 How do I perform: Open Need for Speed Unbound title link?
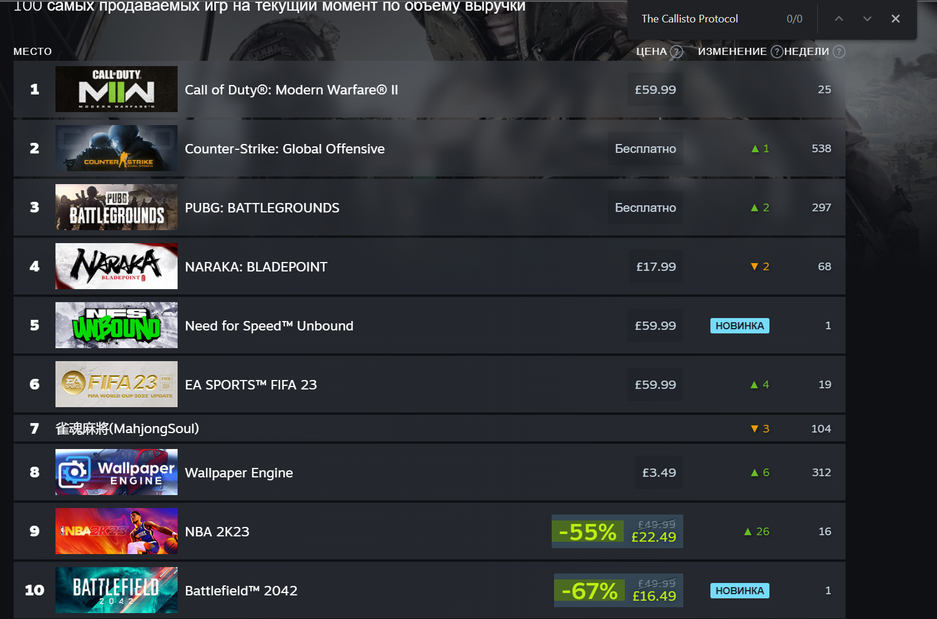[x=269, y=326]
